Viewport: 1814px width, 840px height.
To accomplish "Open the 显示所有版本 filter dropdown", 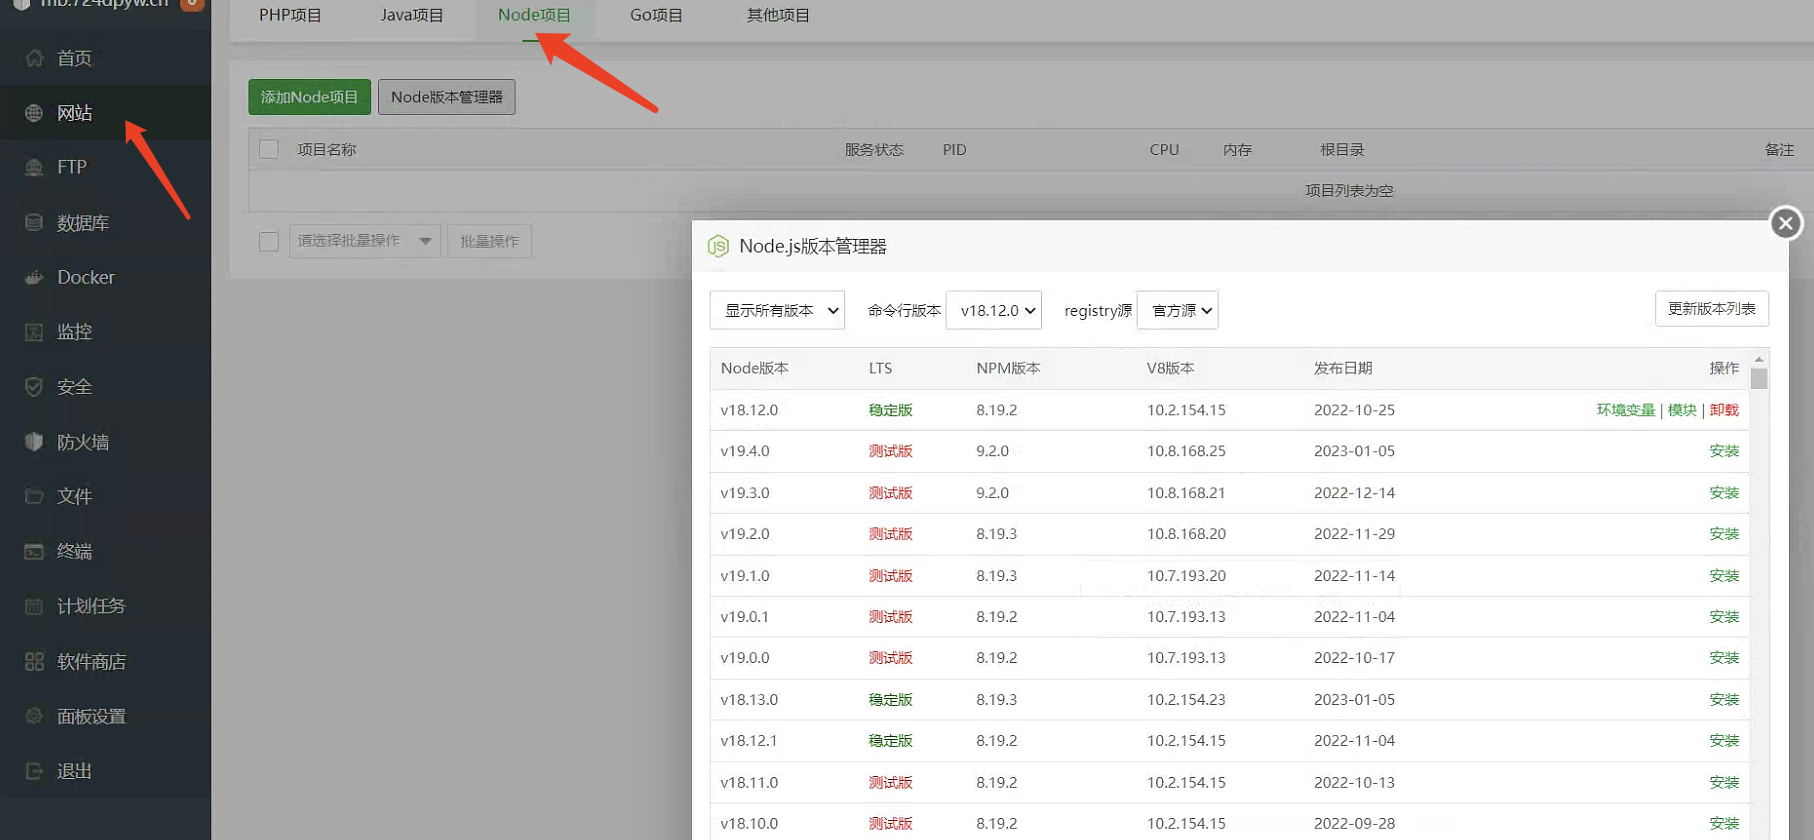I will pyautogui.click(x=777, y=310).
